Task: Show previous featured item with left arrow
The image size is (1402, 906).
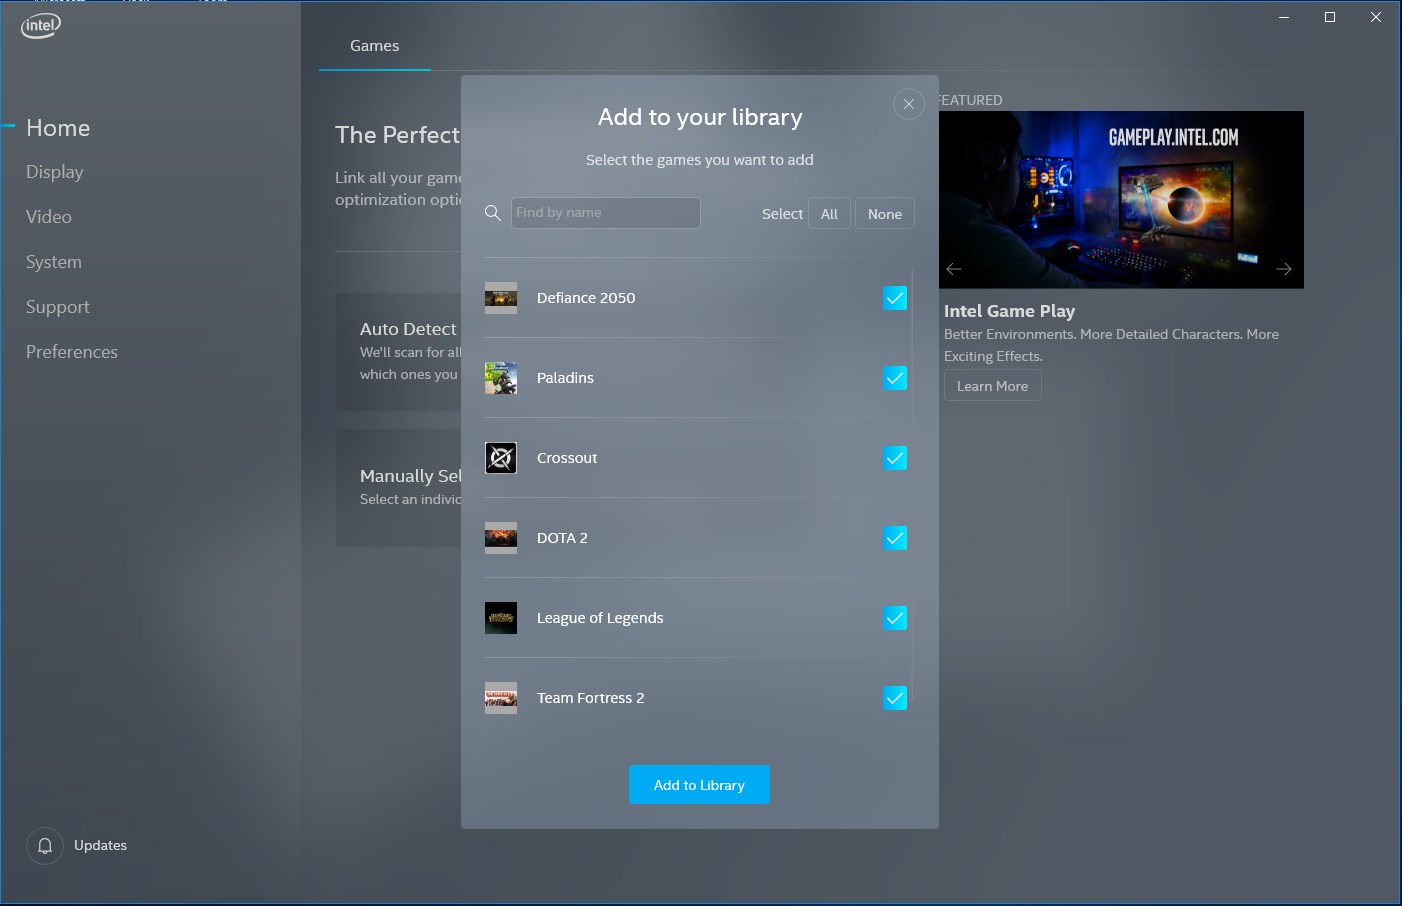Action: 954,269
